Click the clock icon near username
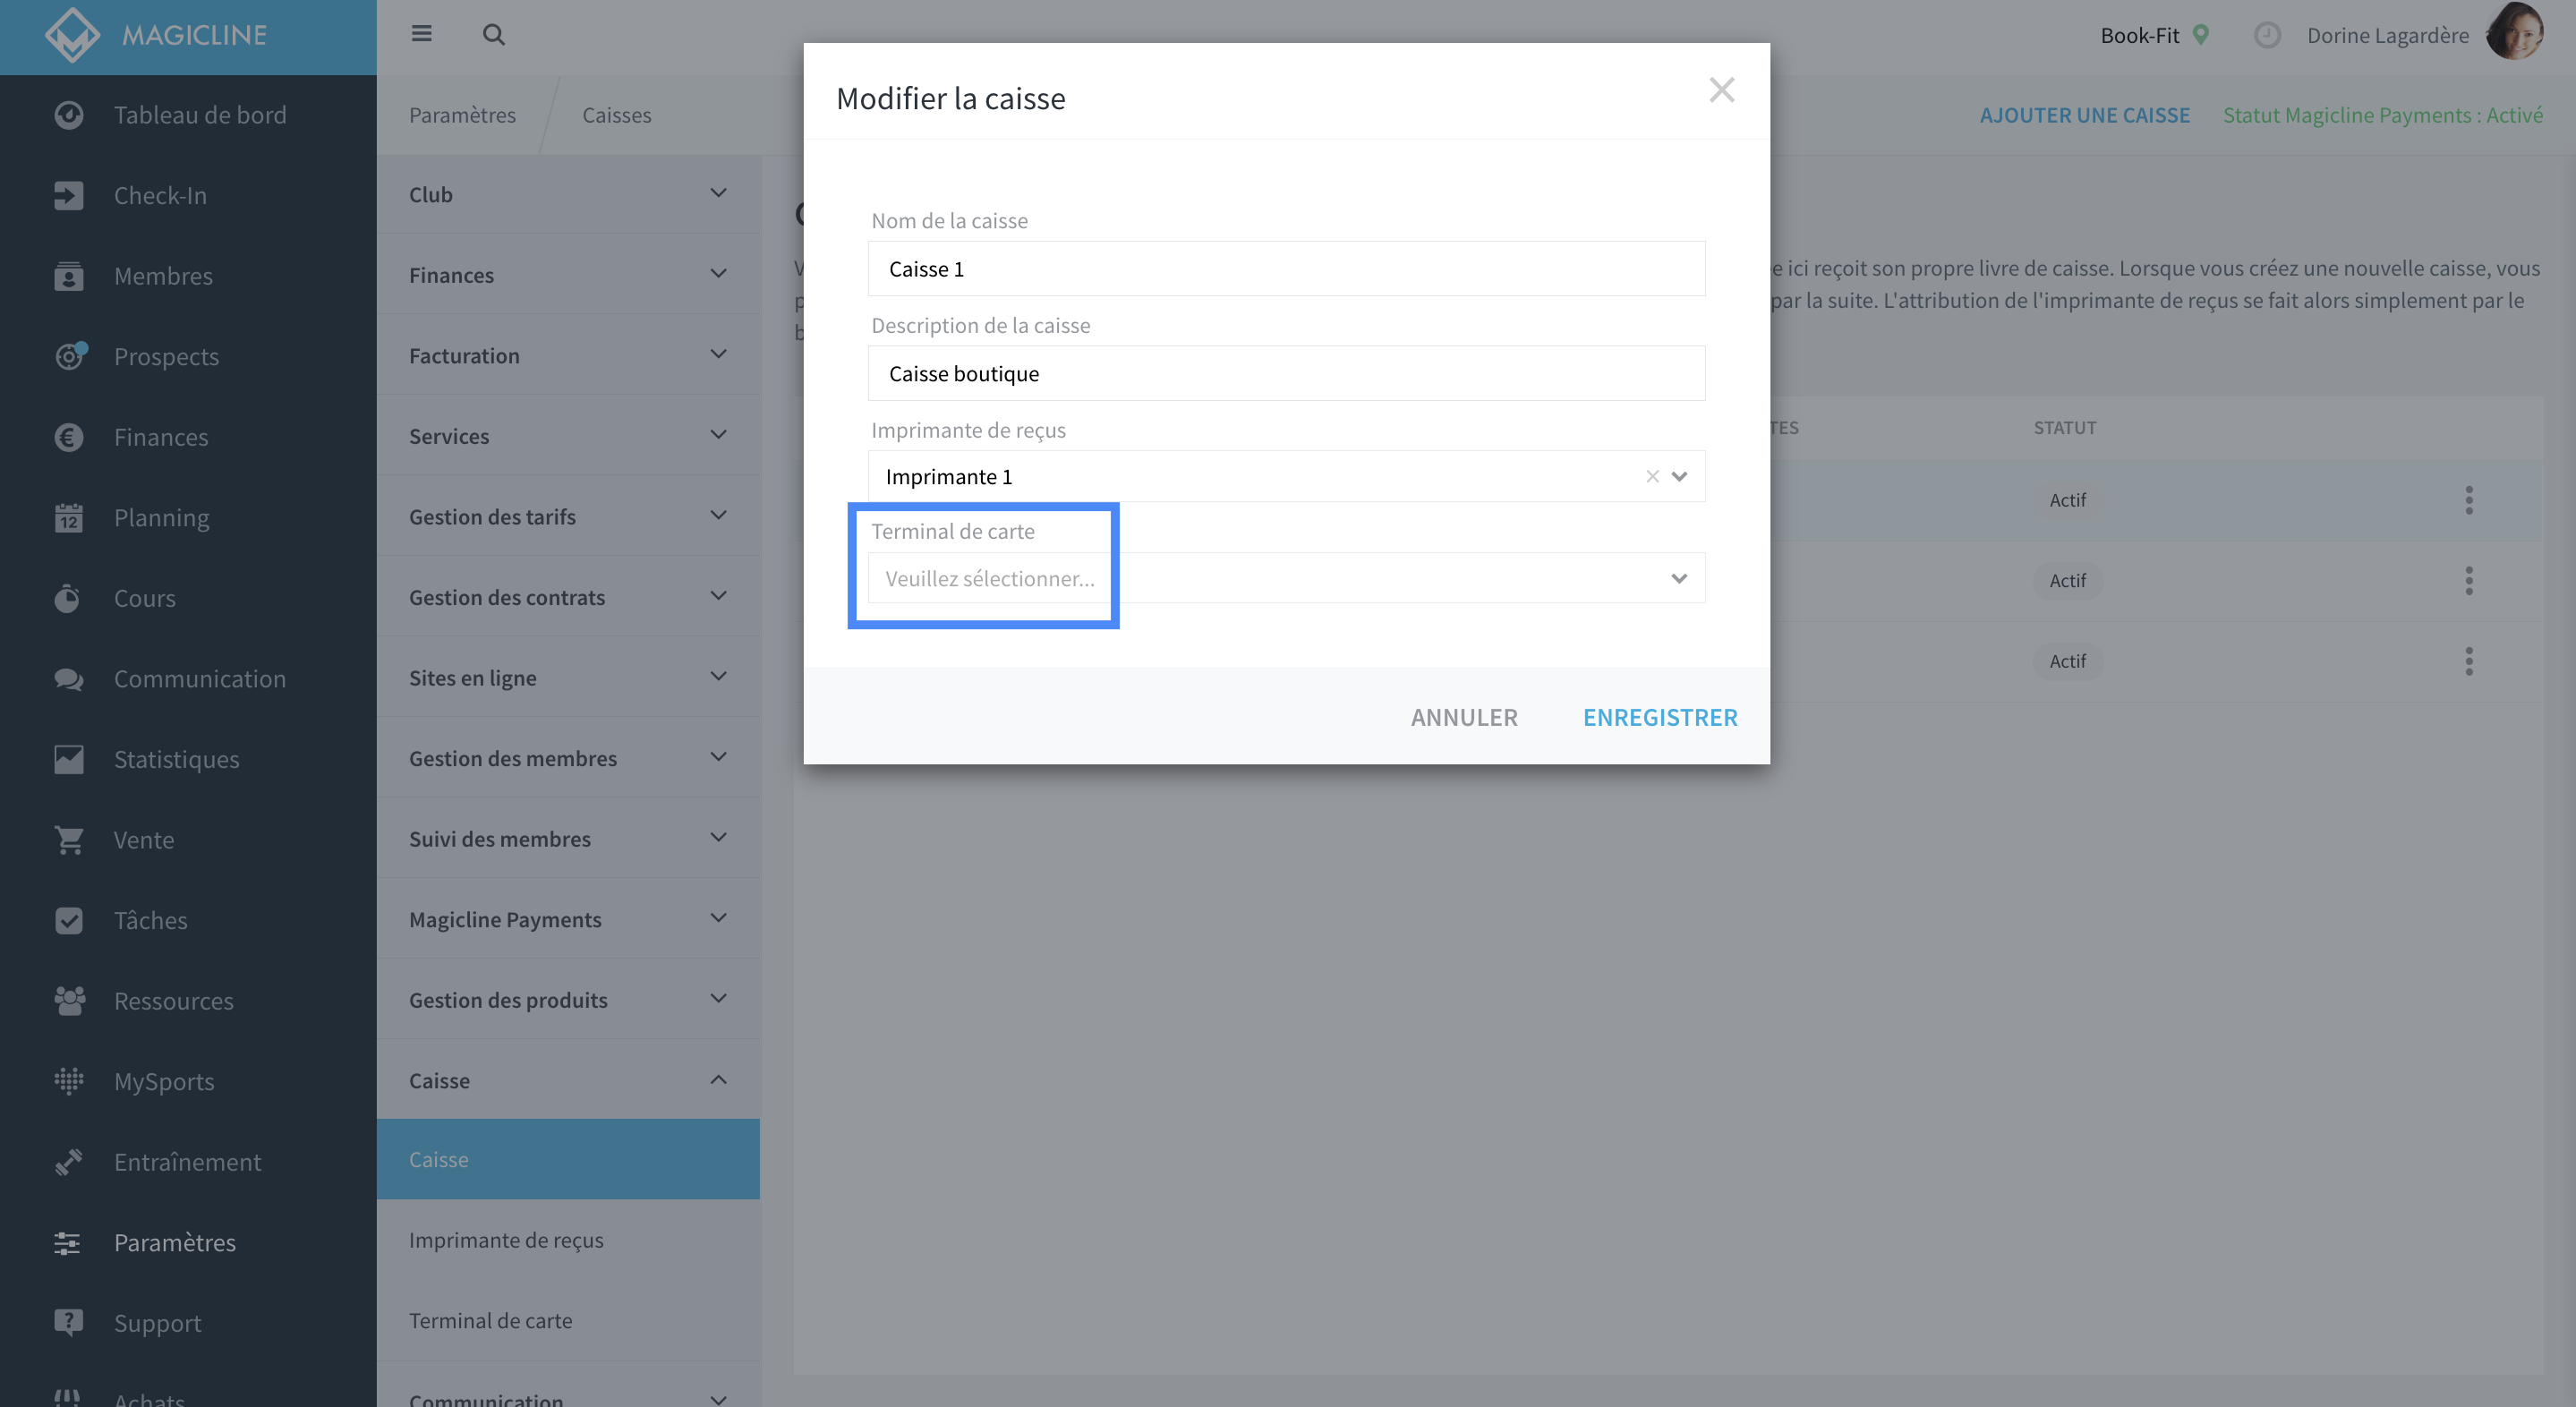Image resolution: width=2576 pixels, height=1407 pixels. coord(2267,36)
